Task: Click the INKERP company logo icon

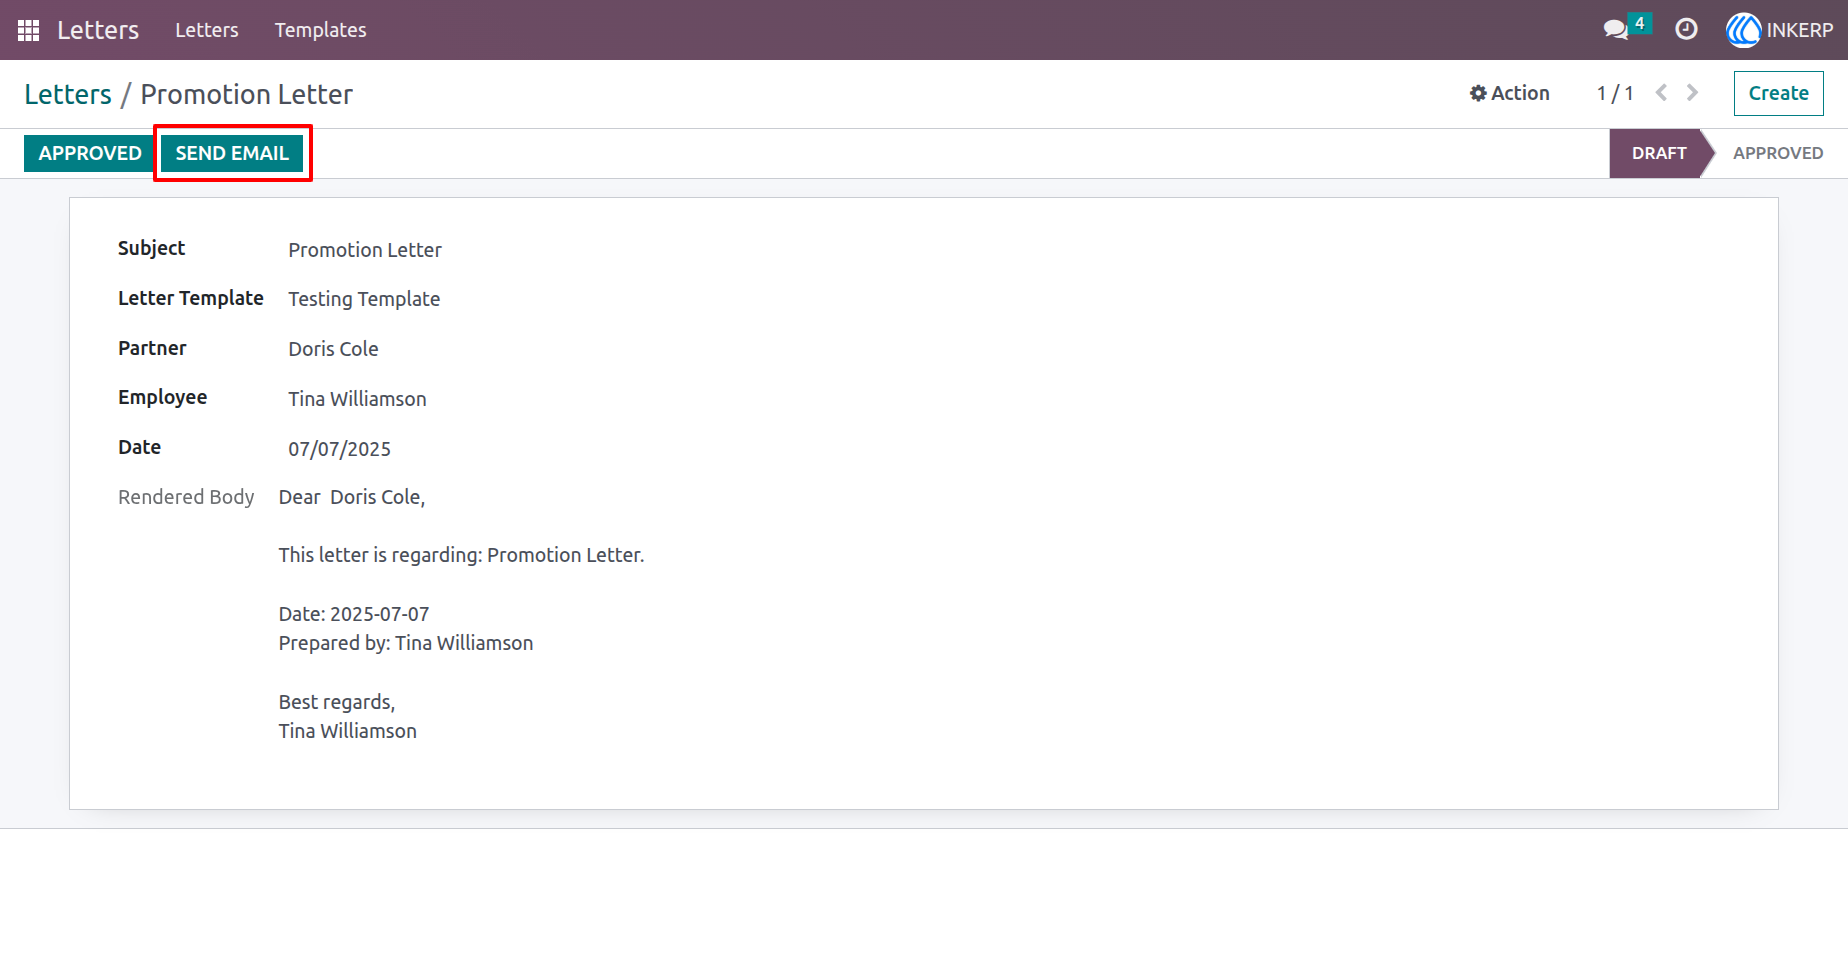Action: click(x=1743, y=30)
